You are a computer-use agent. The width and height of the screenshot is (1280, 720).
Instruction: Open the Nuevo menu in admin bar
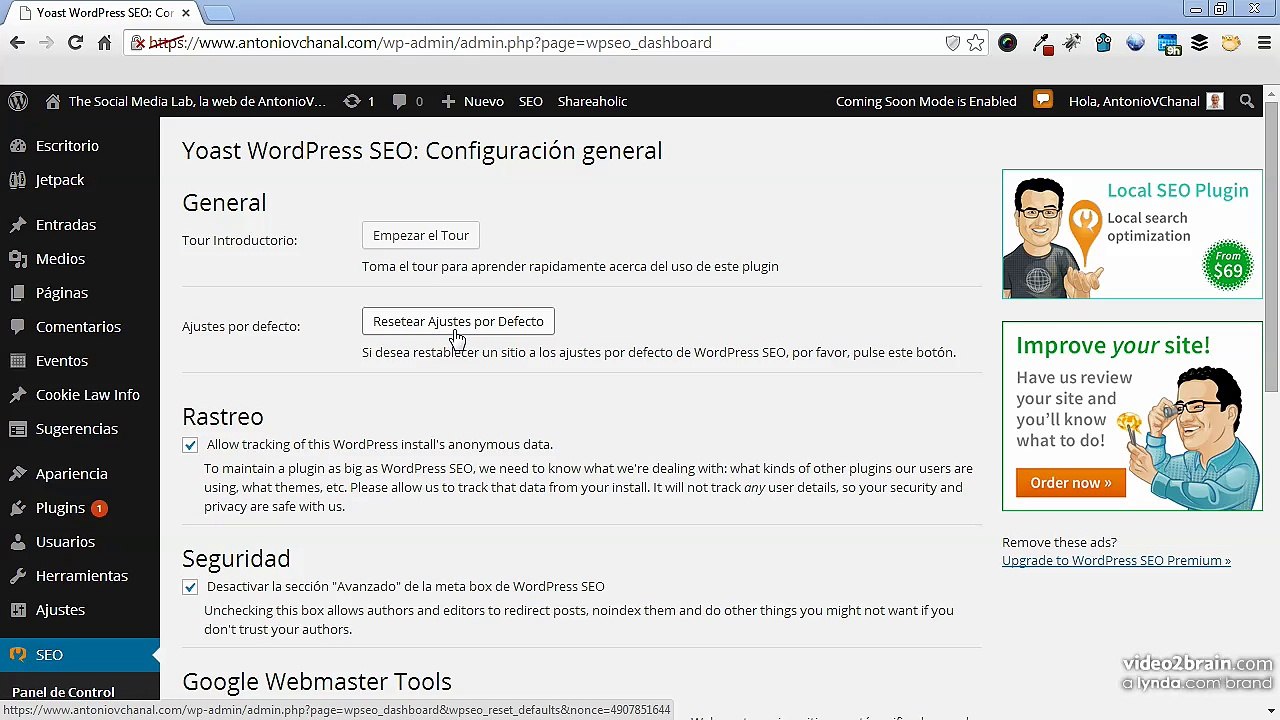[472, 101]
